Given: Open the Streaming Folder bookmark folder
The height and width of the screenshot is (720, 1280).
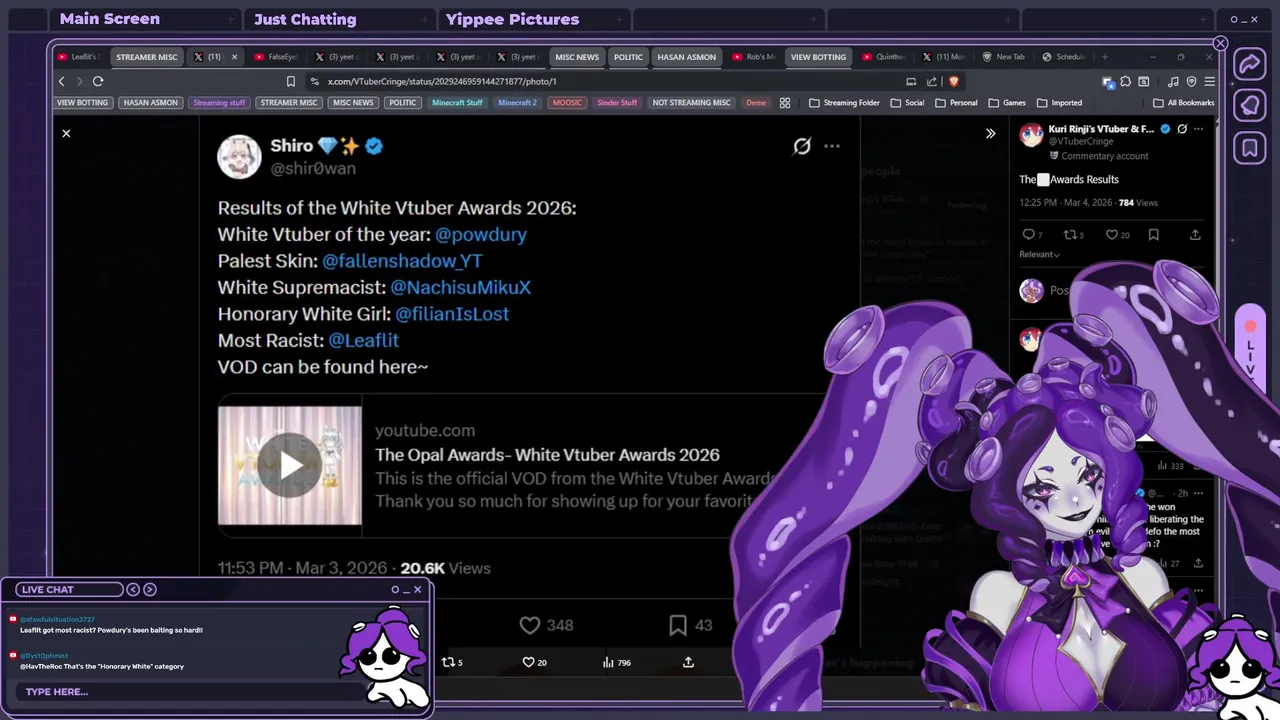Looking at the screenshot, I should click(844, 103).
